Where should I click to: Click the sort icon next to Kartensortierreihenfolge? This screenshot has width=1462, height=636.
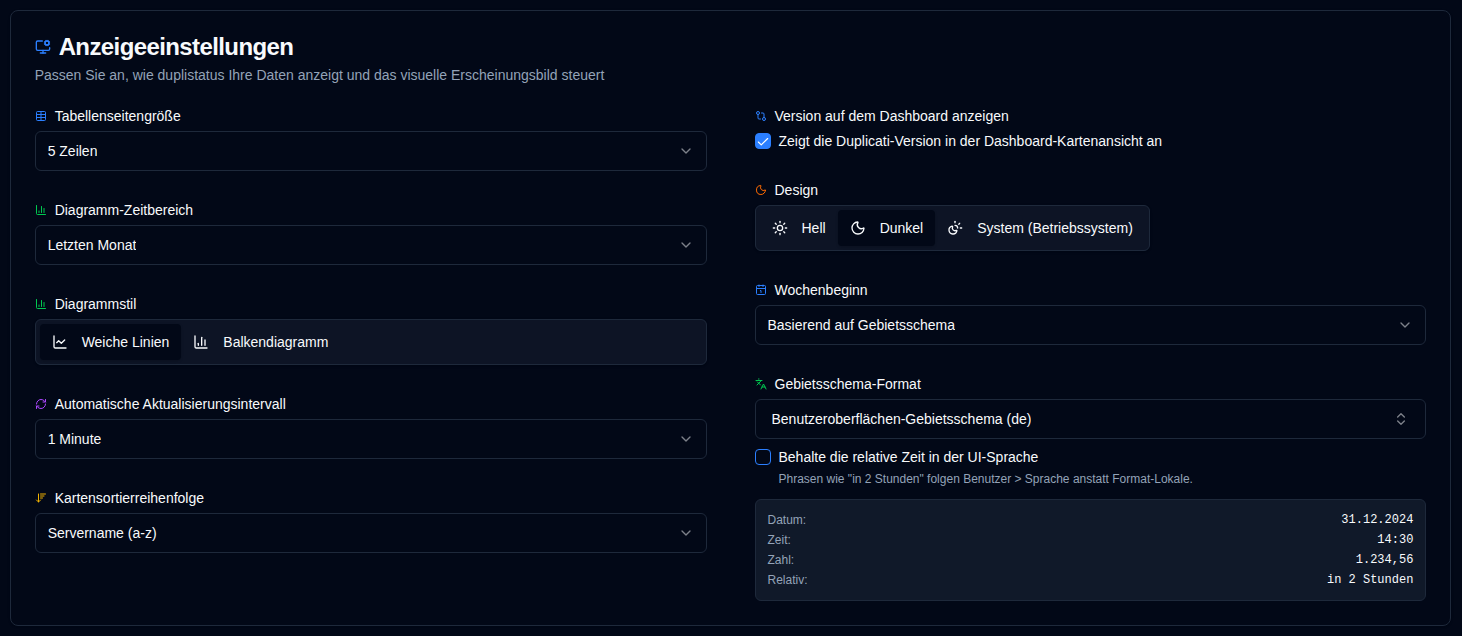pyautogui.click(x=41, y=498)
